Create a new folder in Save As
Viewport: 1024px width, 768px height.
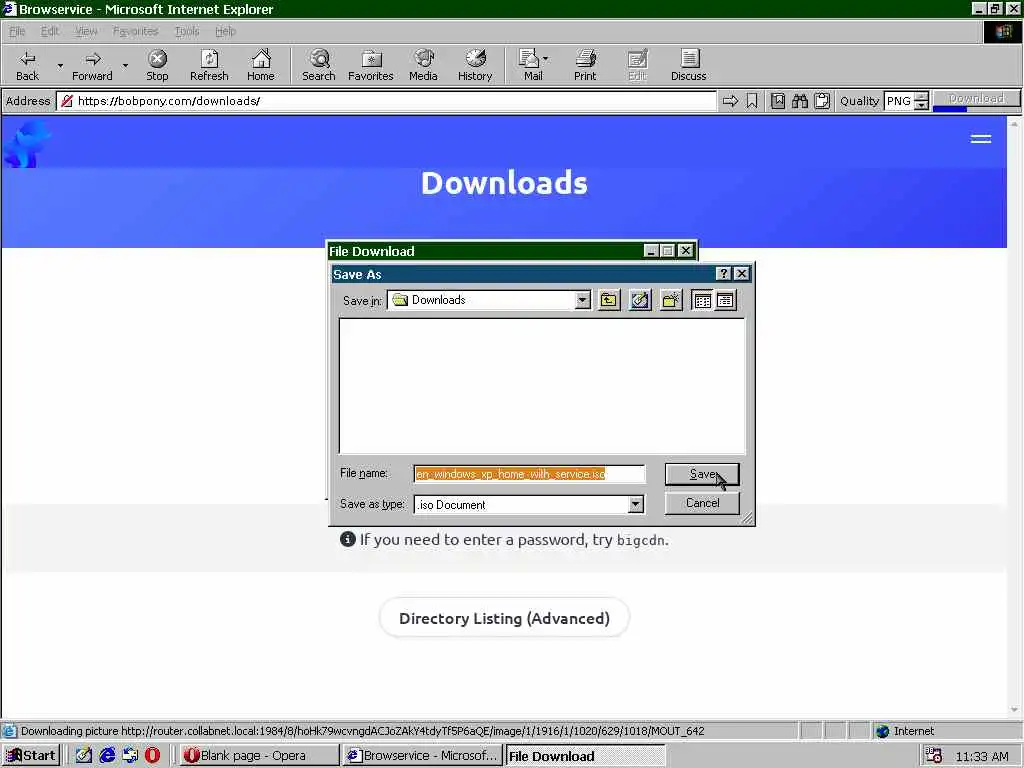click(671, 300)
